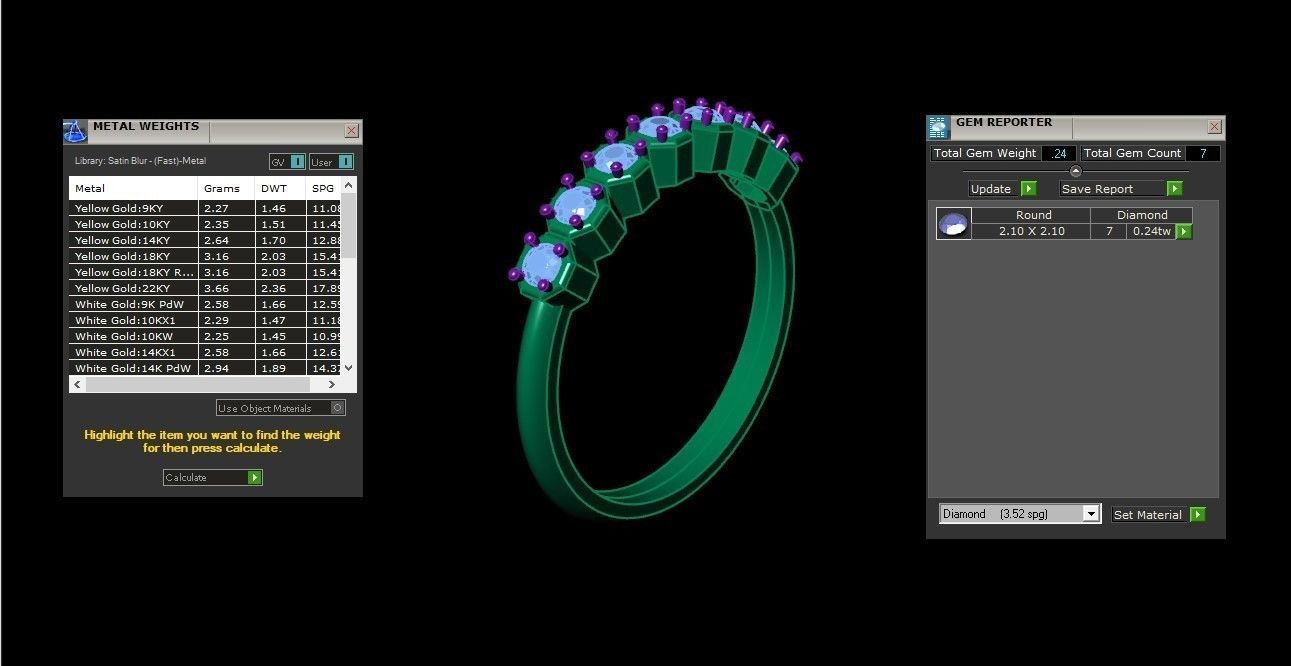Click the Round shape cell in Gem Reporter
Image resolution: width=1291 pixels, height=666 pixels.
1033,215
